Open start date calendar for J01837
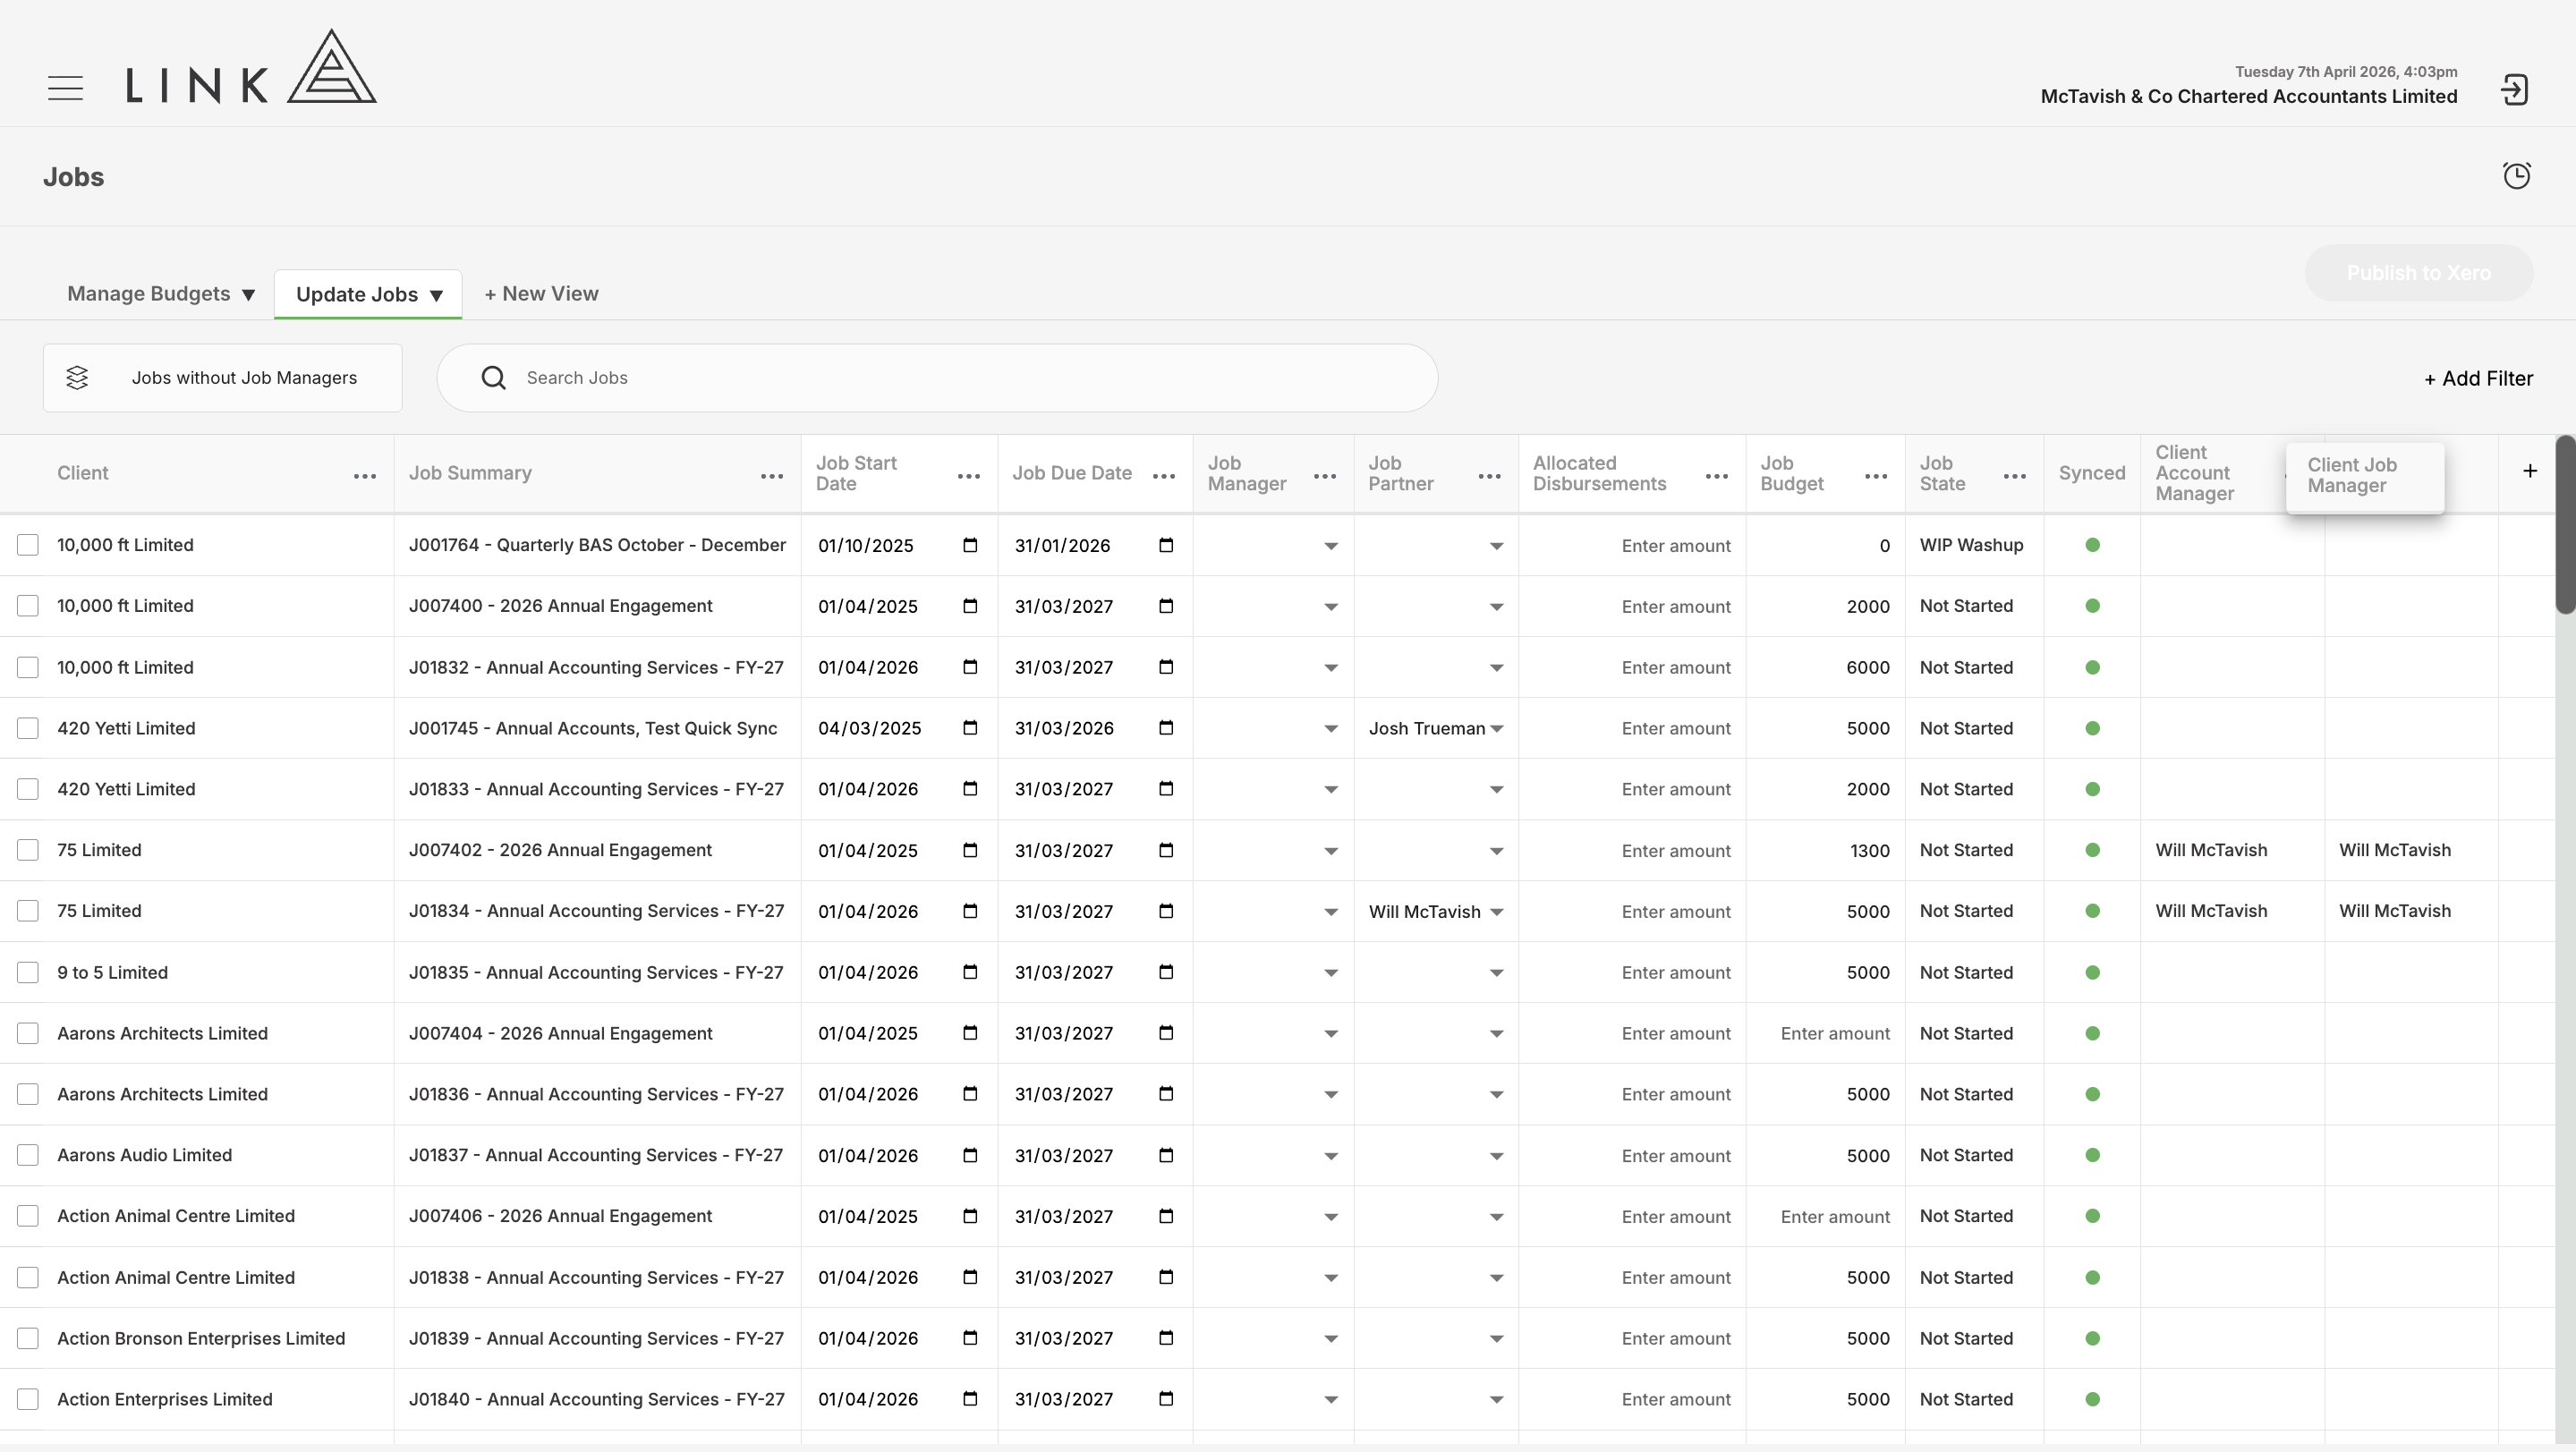 point(970,1155)
